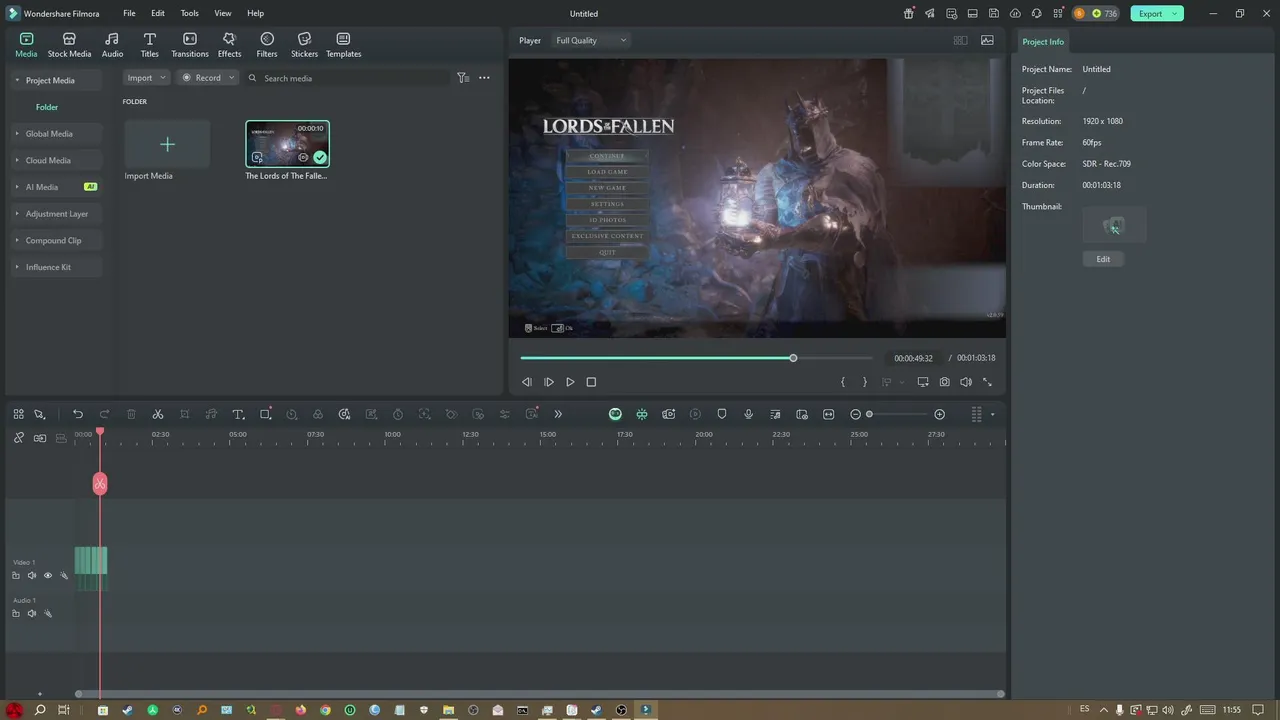Zoom out the timeline with the minus button
The image size is (1280, 720).
[x=855, y=414]
